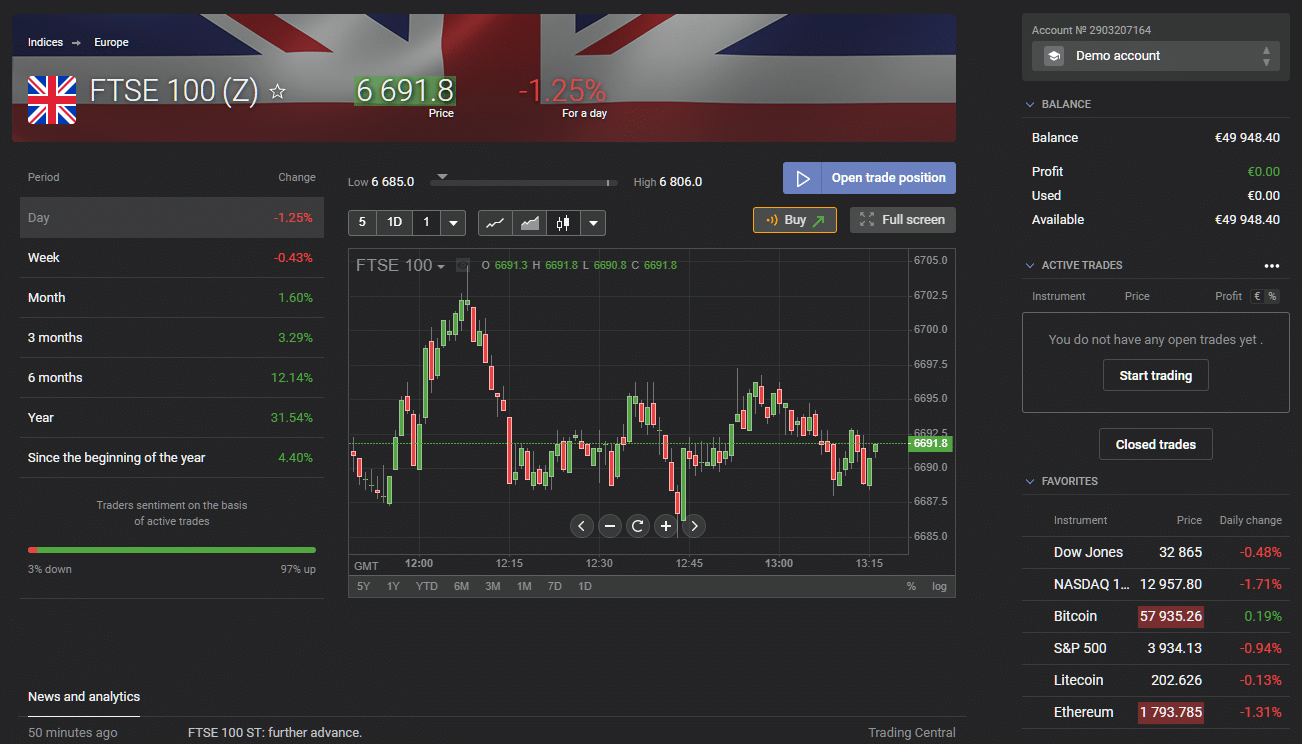Screen dimensions: 1302x744
Task: Reset the chart with the refresh icon
Action: pos(638,525)
